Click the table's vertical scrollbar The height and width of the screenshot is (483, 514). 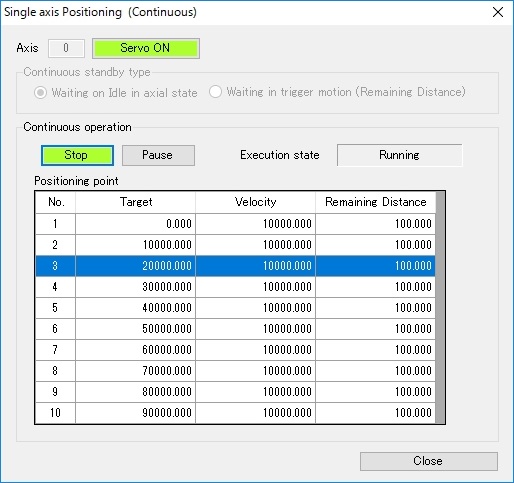coord(440,307)
